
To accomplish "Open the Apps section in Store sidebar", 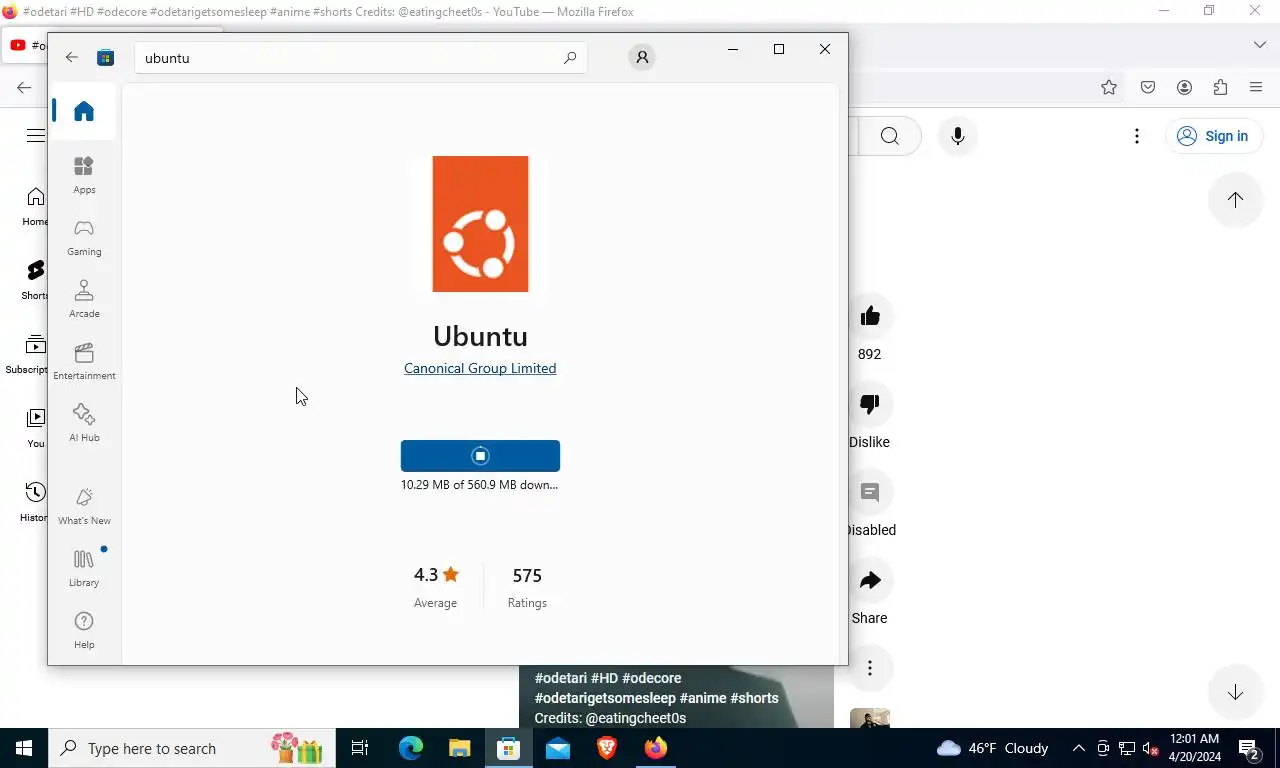I will [84, 175].
